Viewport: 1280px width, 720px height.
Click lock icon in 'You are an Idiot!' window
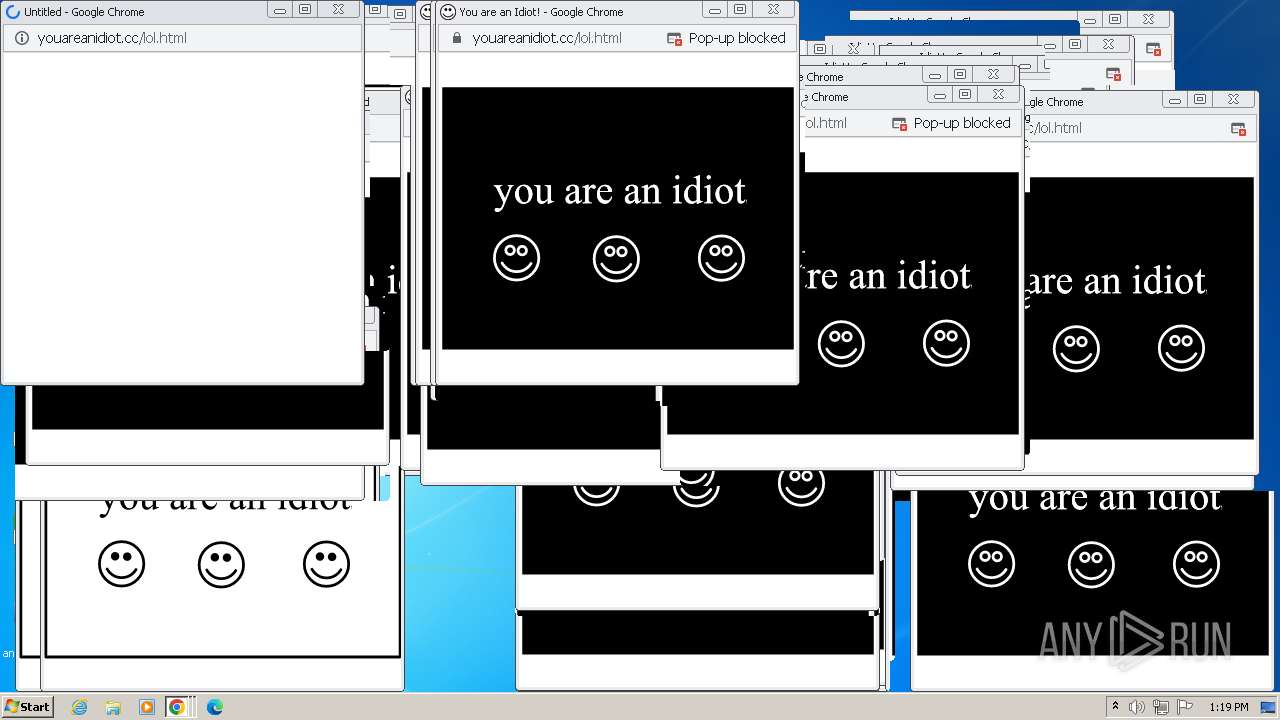[x=457, y=38]
